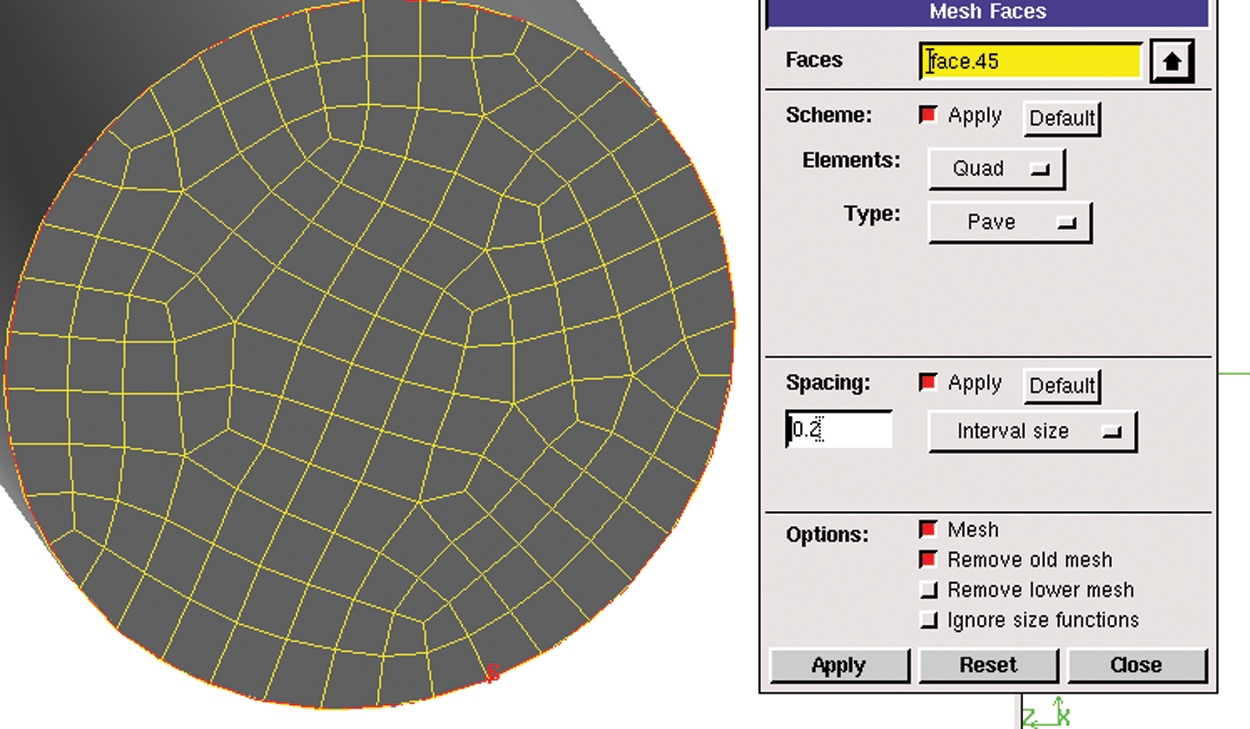
Task: Click Apply button at panel bottom
Action: (x=839, y=666)
